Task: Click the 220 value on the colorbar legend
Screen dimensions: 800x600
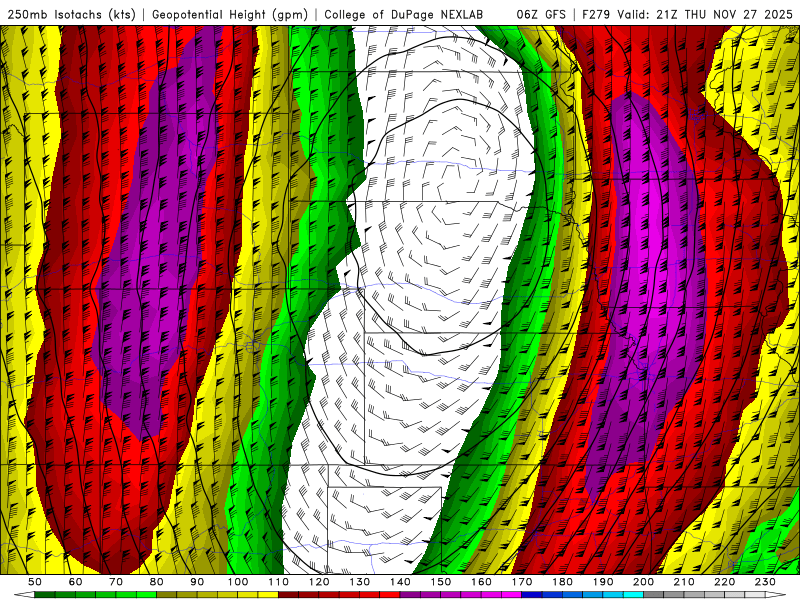Action: click(x=724, y=582)
